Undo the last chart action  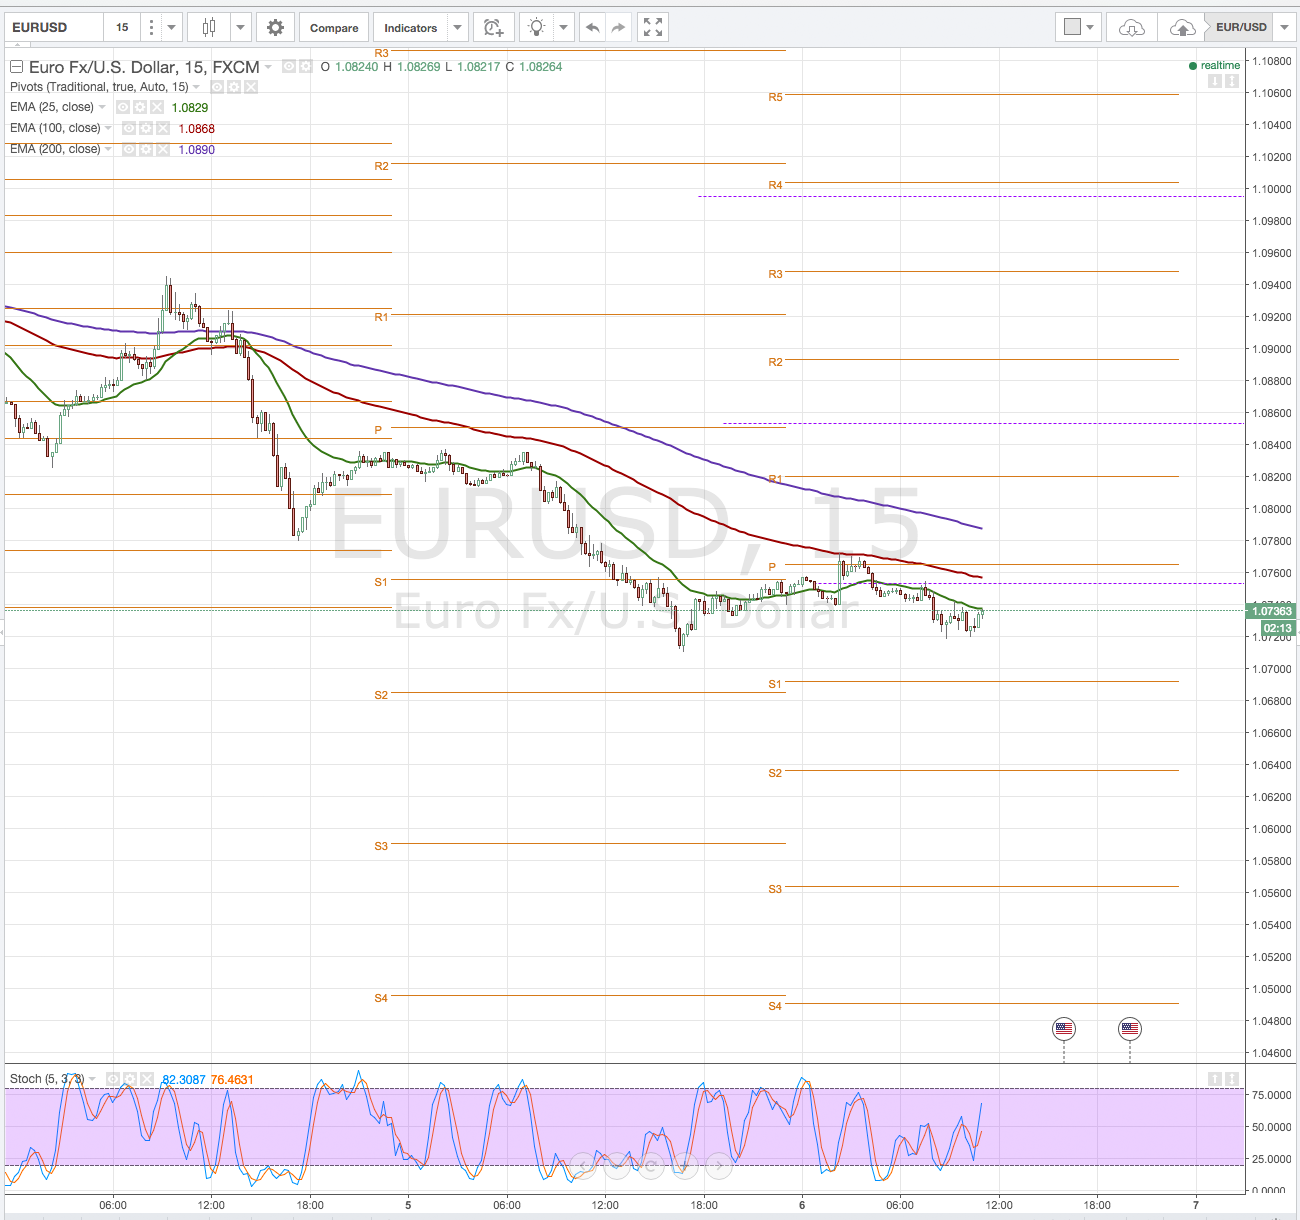[592, 27]
